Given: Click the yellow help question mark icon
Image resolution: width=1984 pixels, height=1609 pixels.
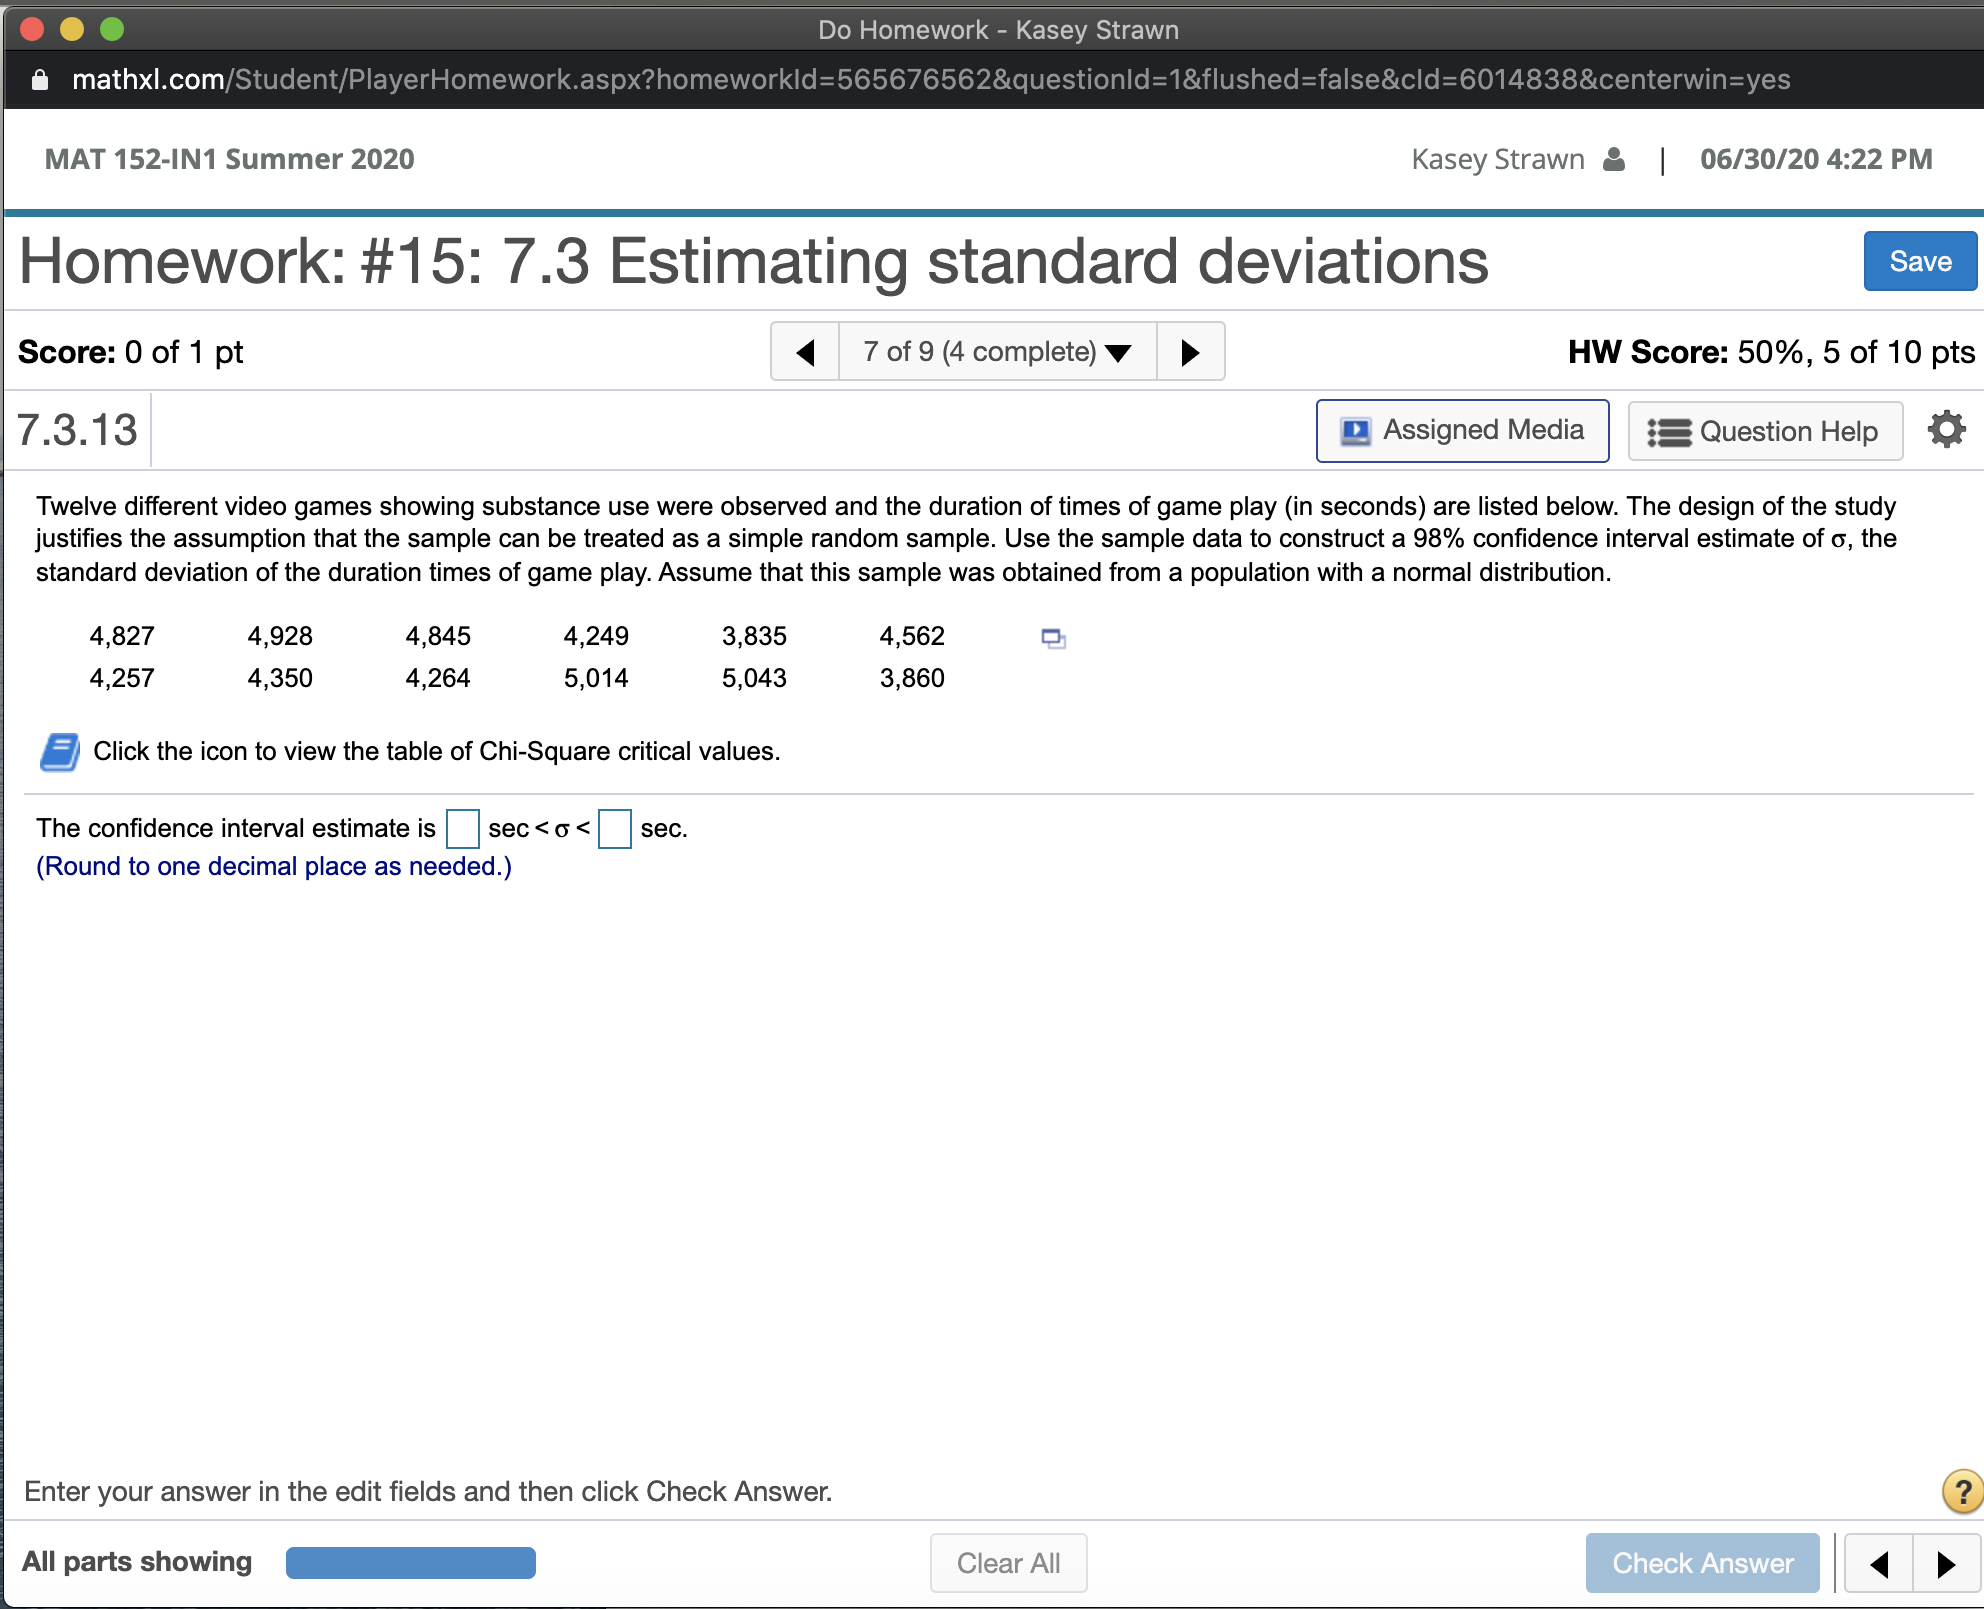Looking at the screenshot, I should click(x=1962, y=1491).
